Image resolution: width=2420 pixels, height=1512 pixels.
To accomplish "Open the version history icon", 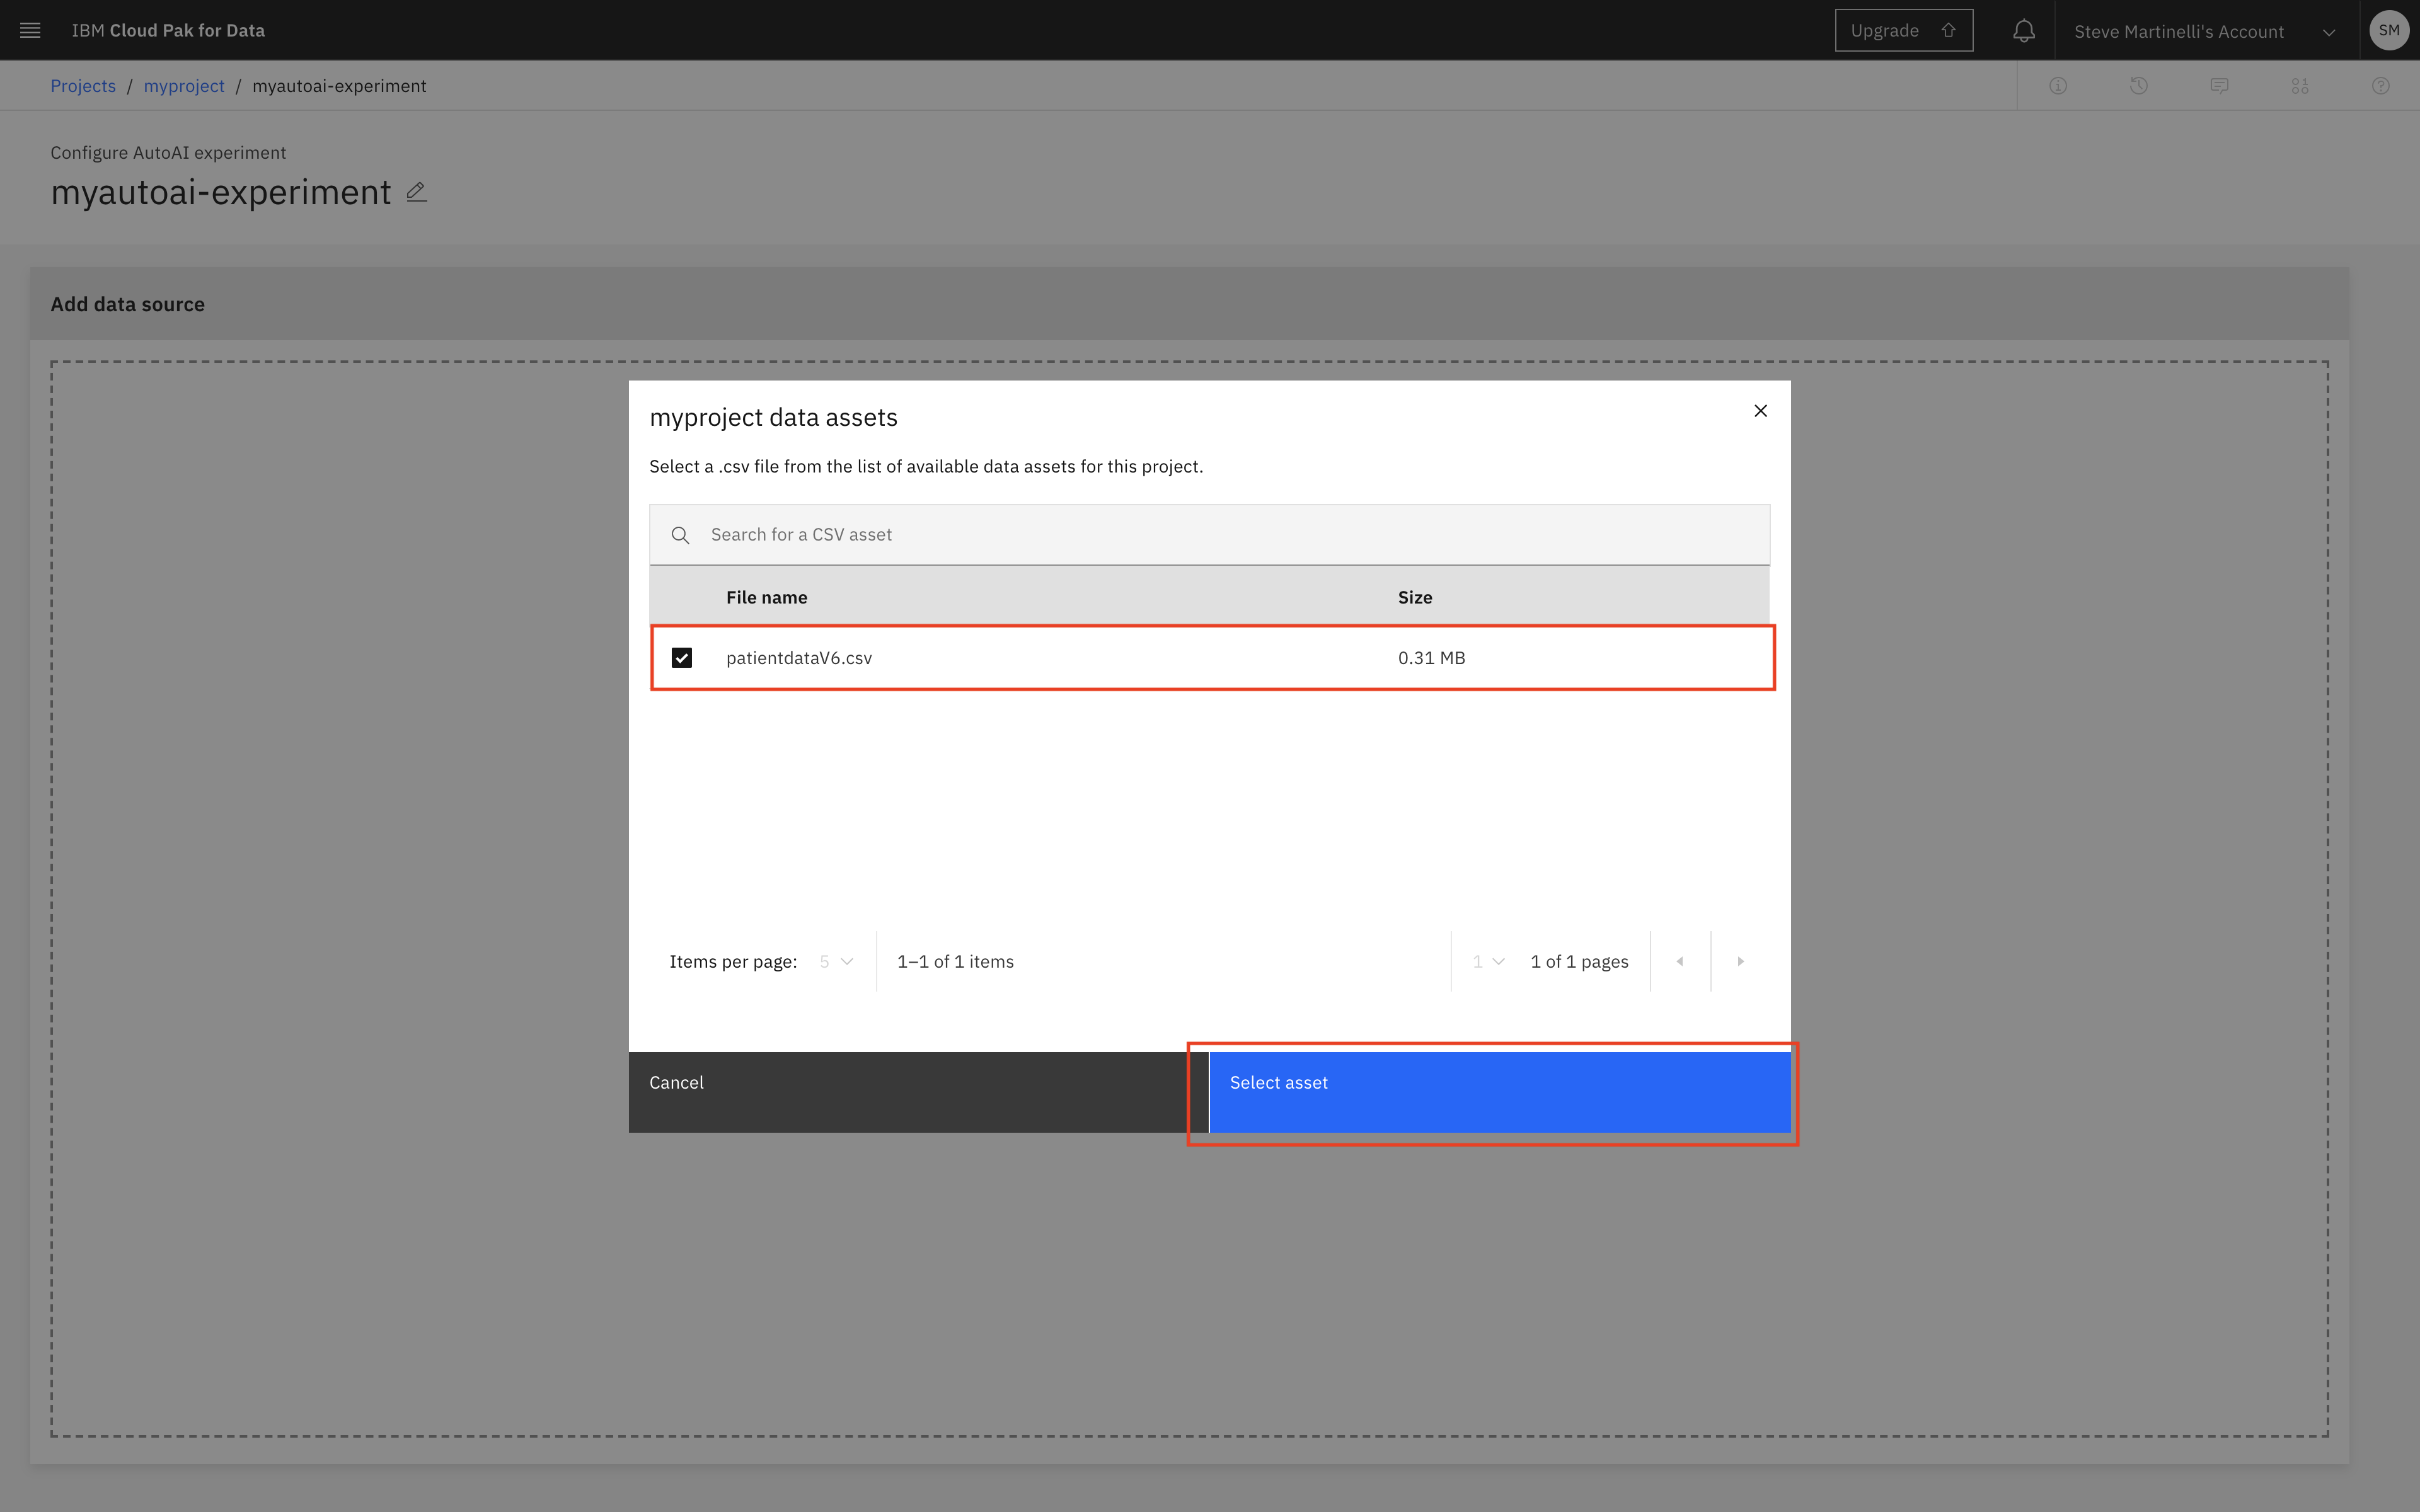I will (2138, 86).
